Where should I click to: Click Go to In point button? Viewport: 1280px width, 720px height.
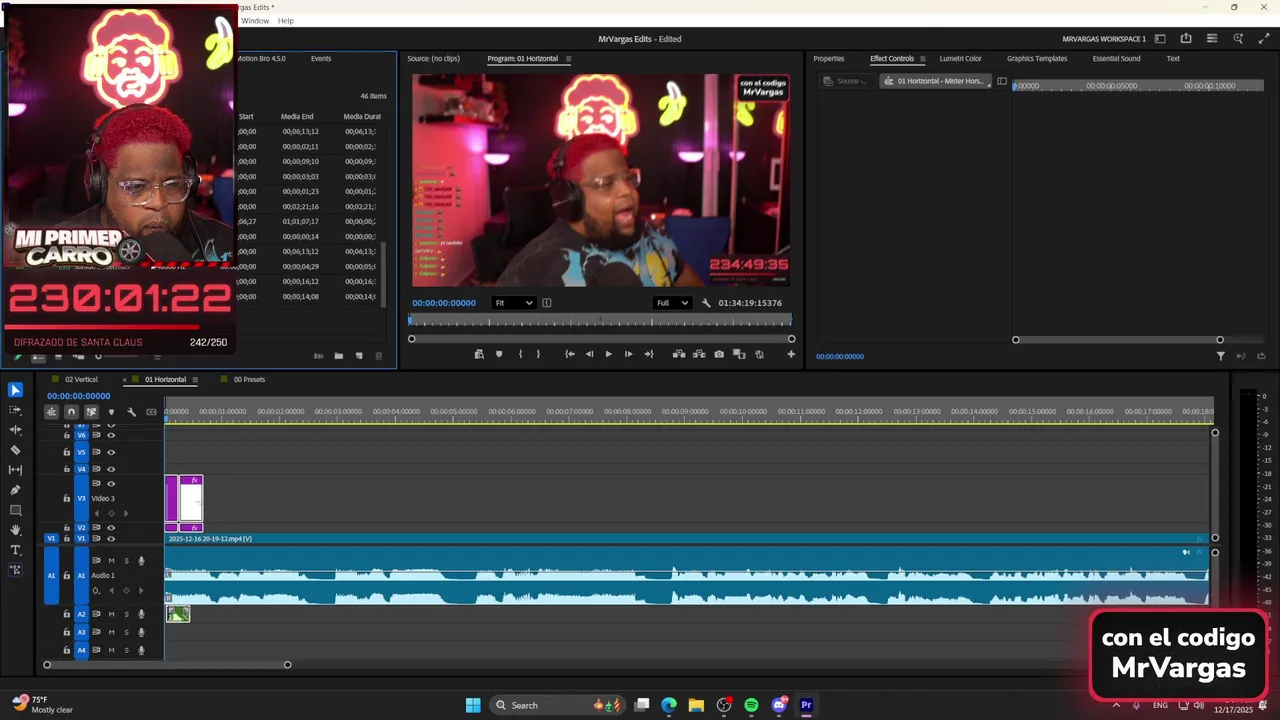pos(569,354)
